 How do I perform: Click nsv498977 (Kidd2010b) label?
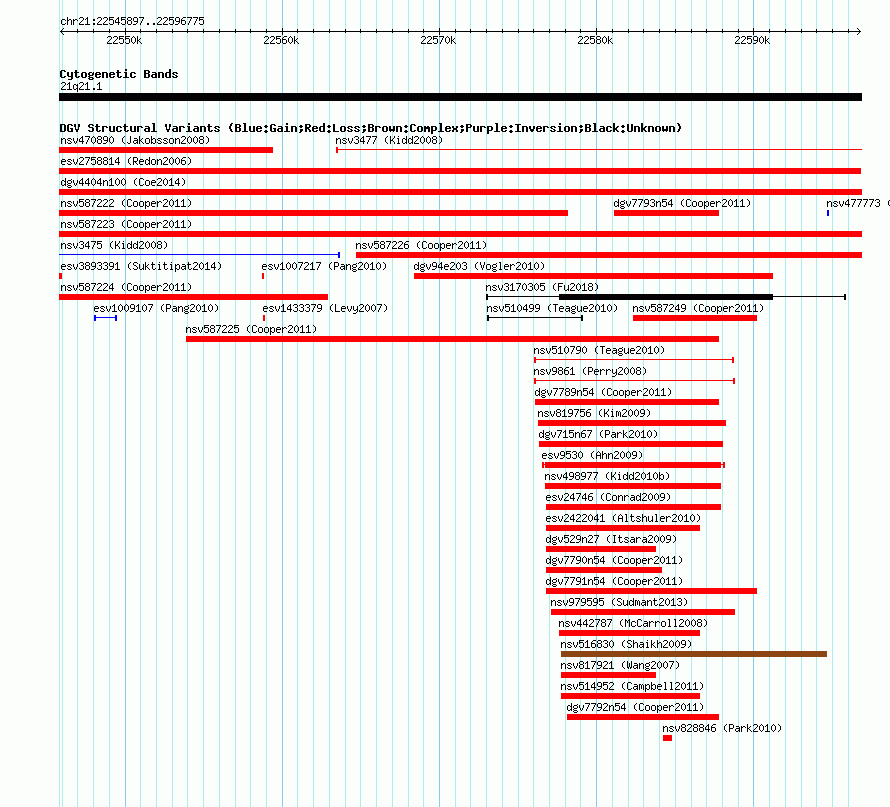(607, 476)
